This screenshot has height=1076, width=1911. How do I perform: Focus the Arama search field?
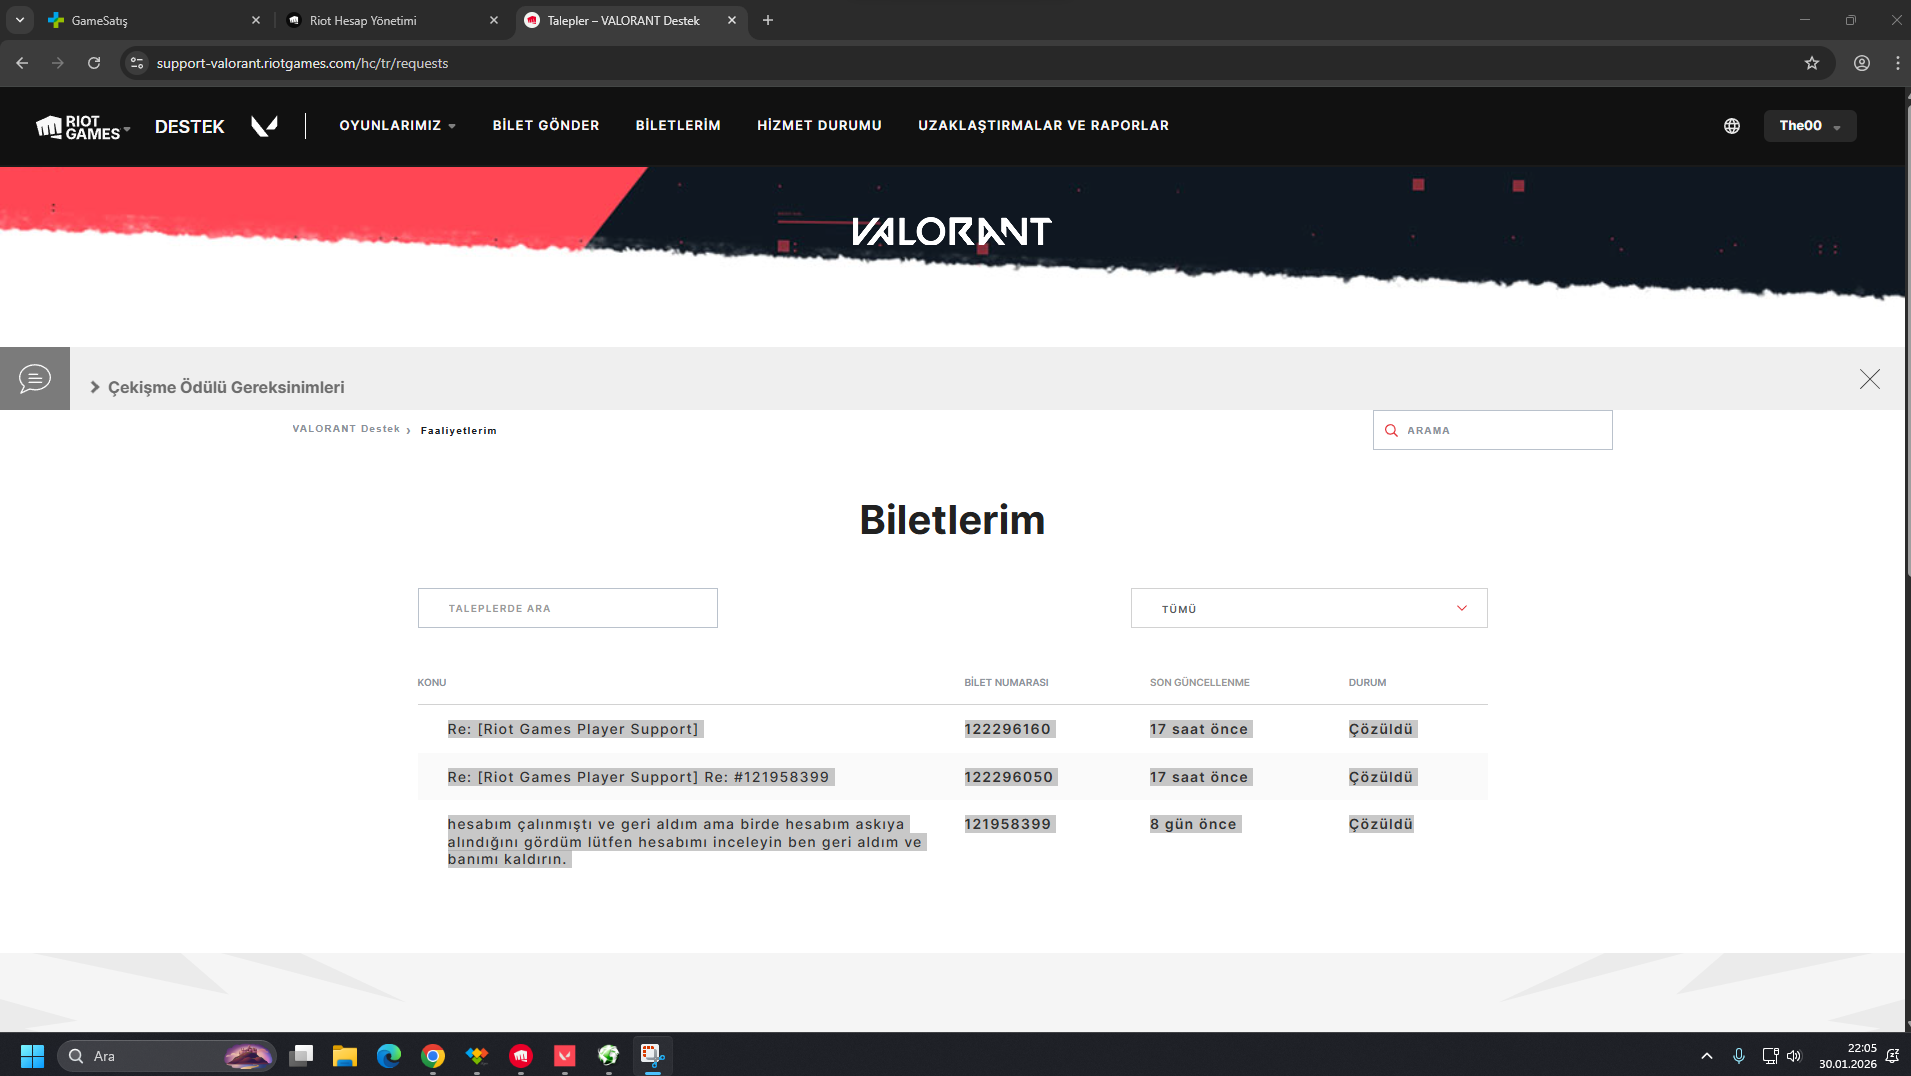pyautogui.click(x=1492, y=430)
